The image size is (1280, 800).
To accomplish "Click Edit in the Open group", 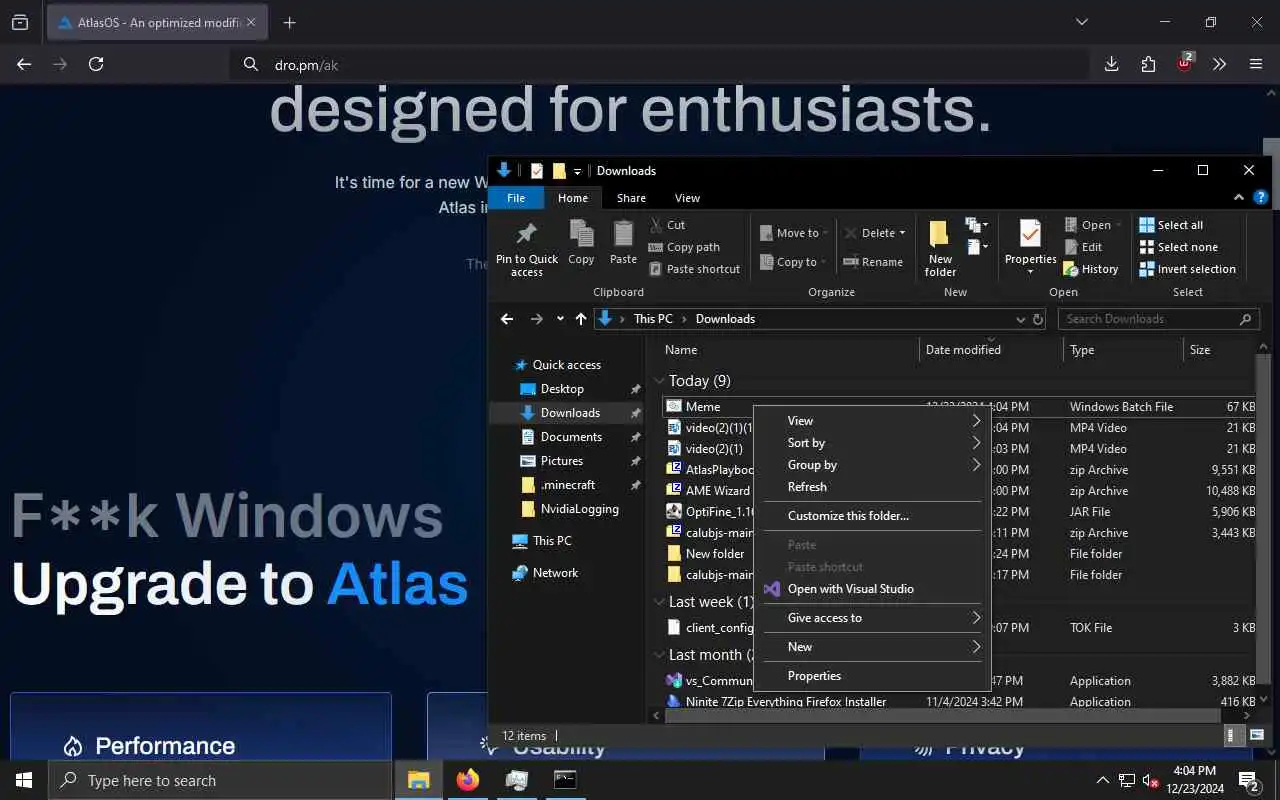I will point(1083,247).
